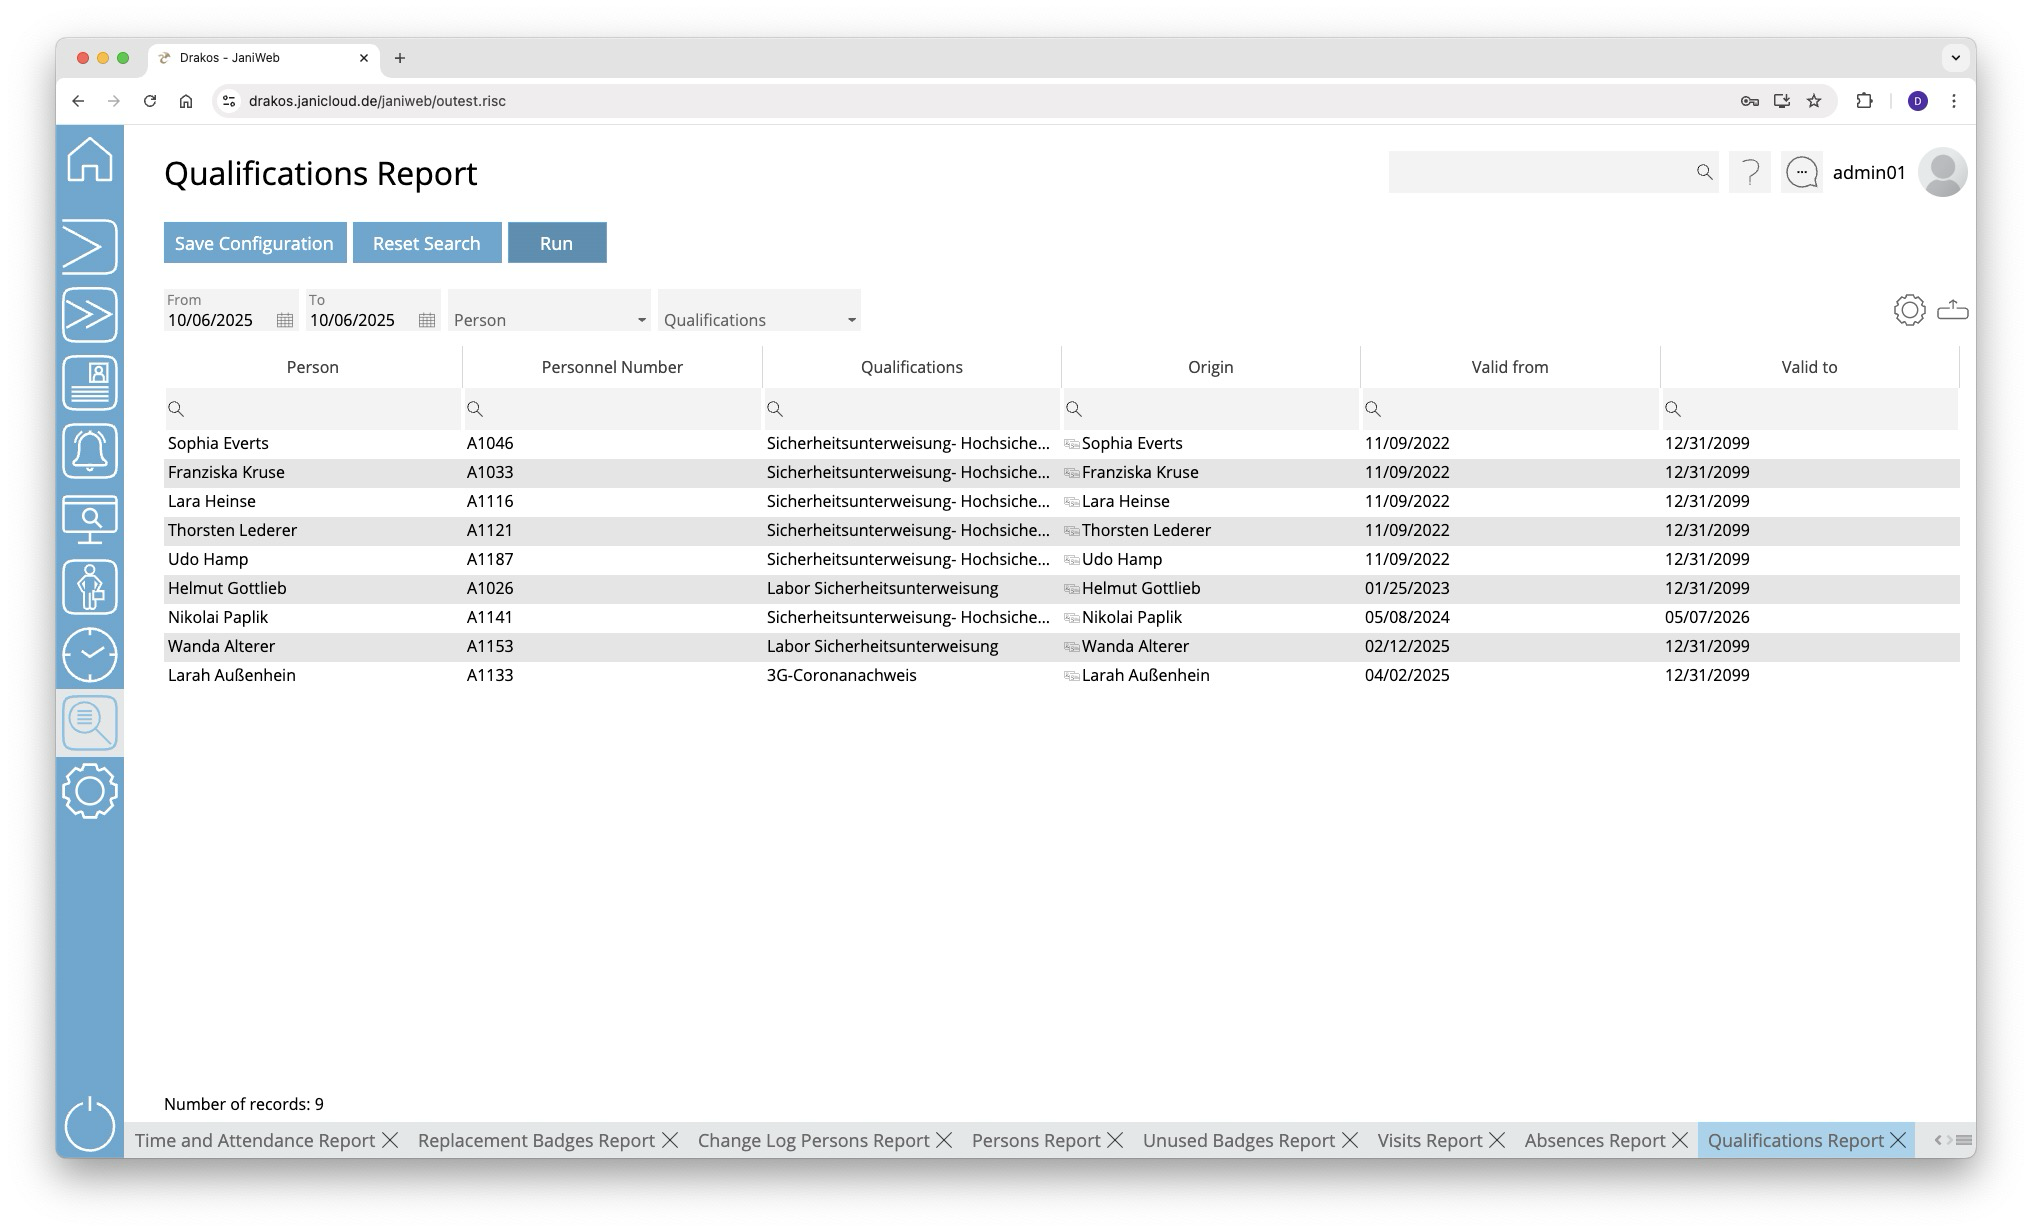Click the Save Configuration button
The image size is (2032, 1232).
click(x=254, y=243)
